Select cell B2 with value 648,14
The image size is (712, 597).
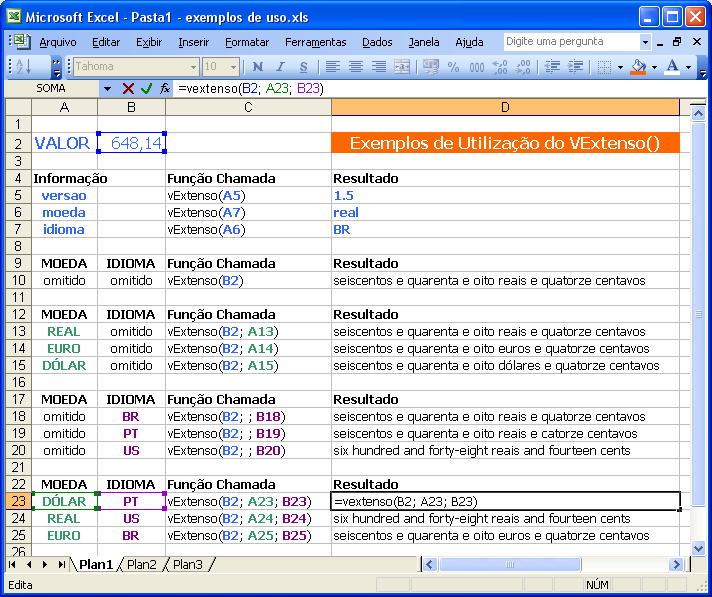131,143
